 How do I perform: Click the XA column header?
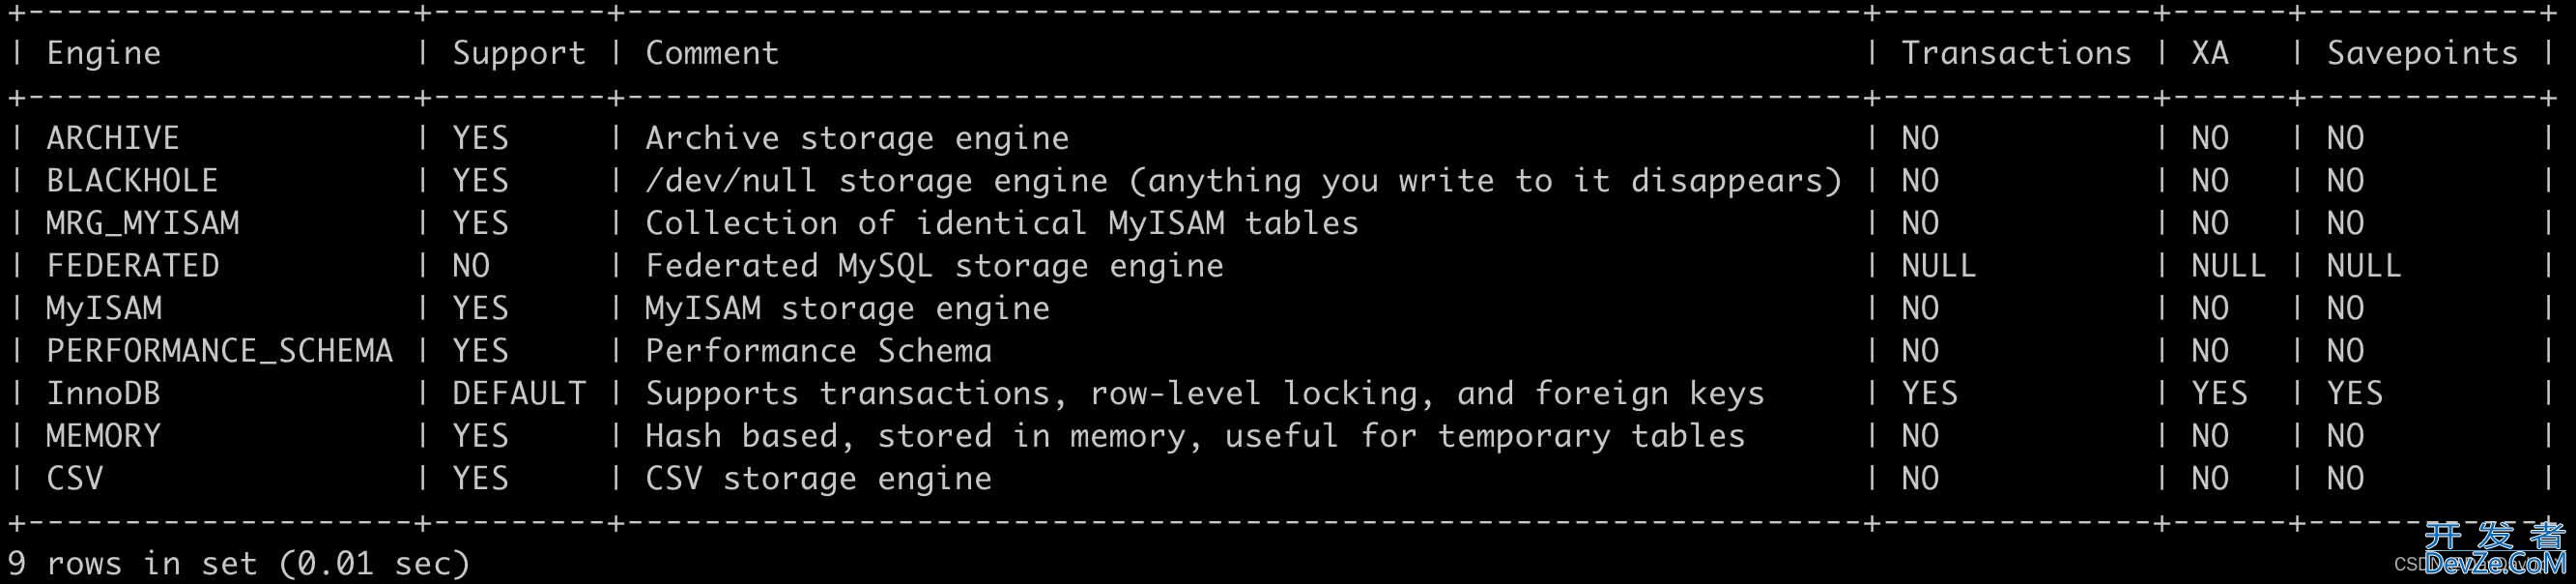(2209, 53)
